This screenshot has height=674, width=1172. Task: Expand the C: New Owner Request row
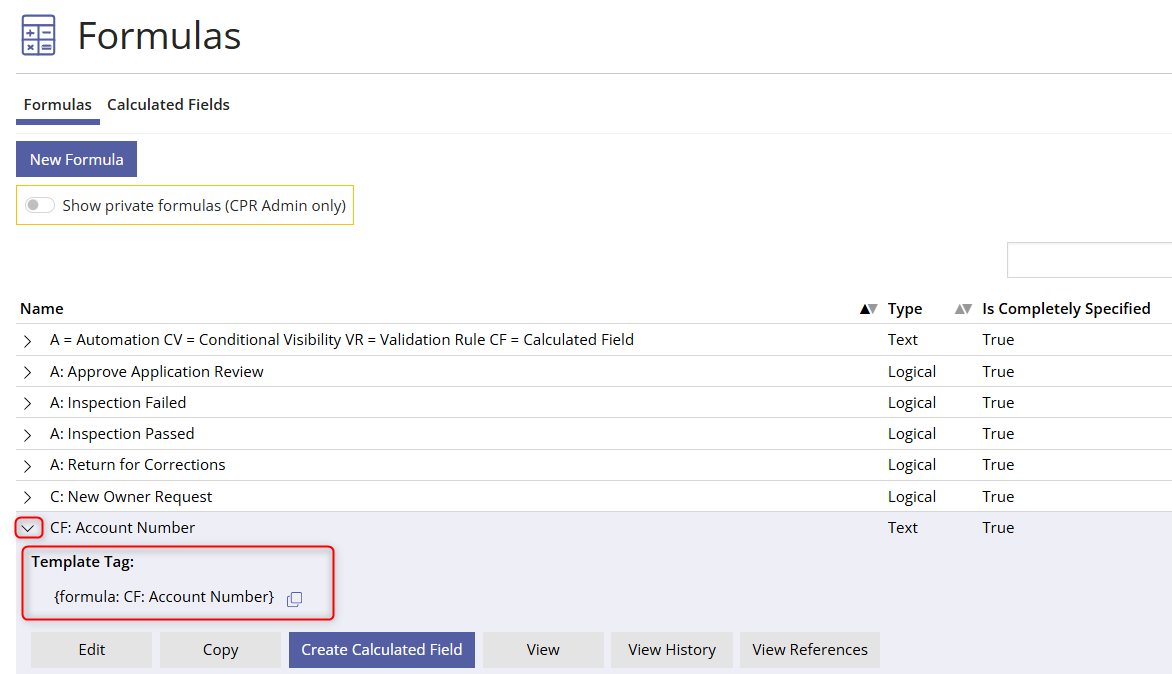pyautogui.click(x=28, y=497)
